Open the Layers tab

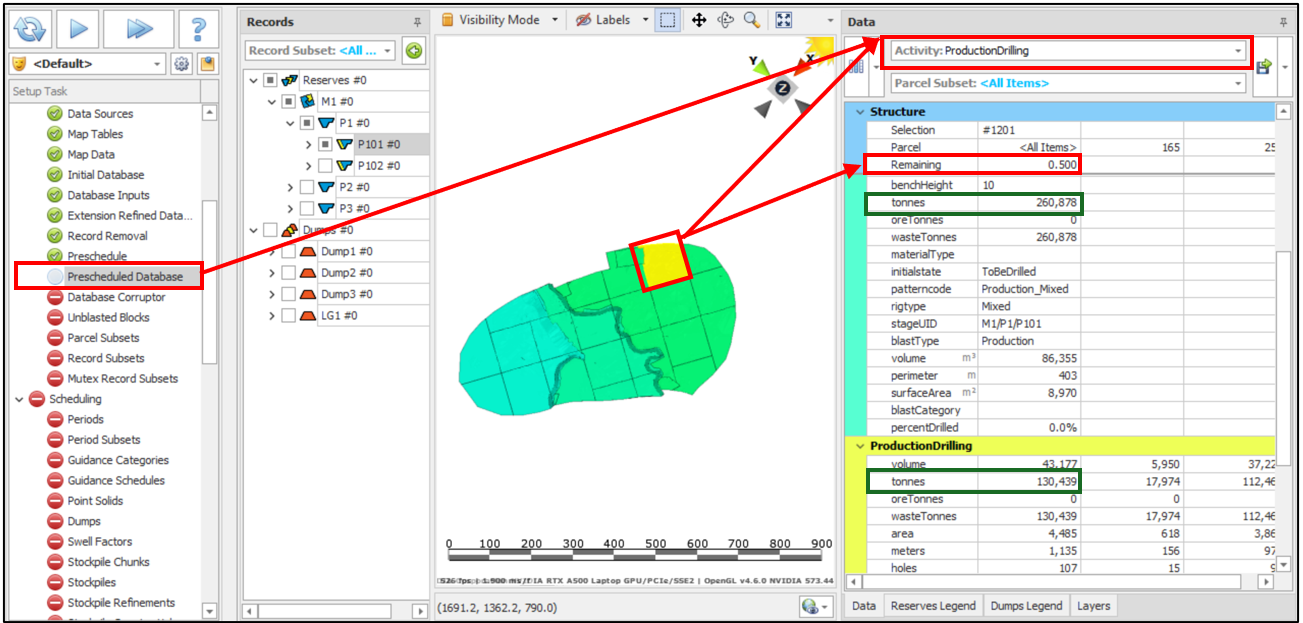coord(1093,606)
